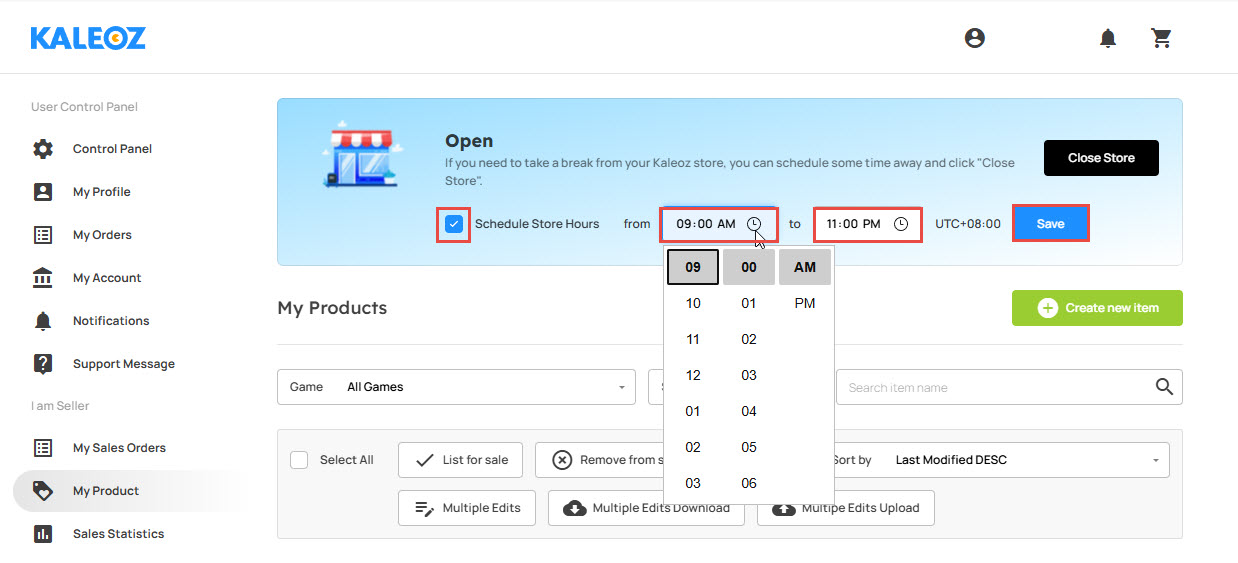This screenshot has width=1238, height=563.
Task: Choose PM in time picker
Action: point(805,303)
